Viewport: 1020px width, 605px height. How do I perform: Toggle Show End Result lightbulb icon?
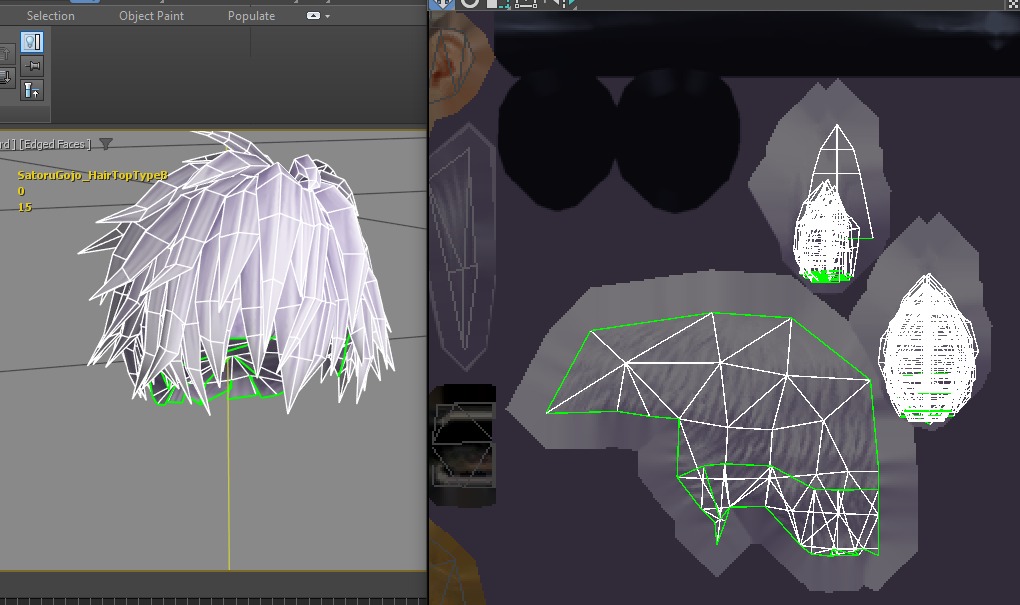31,42
